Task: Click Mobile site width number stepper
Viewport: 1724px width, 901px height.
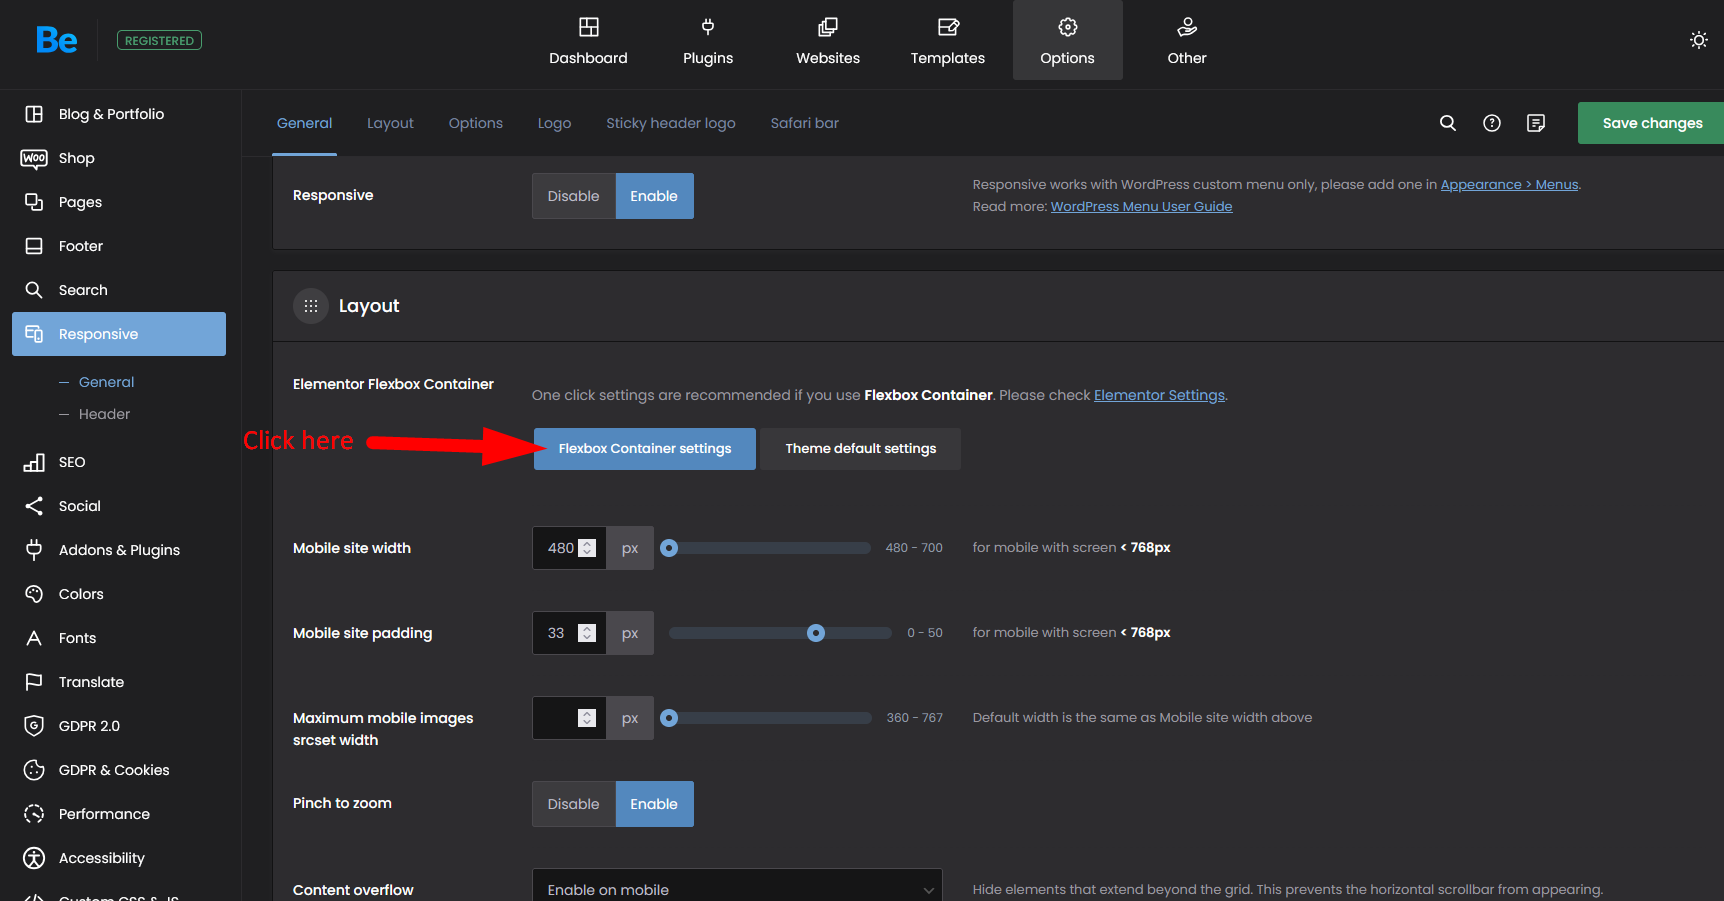Action: 587,548
